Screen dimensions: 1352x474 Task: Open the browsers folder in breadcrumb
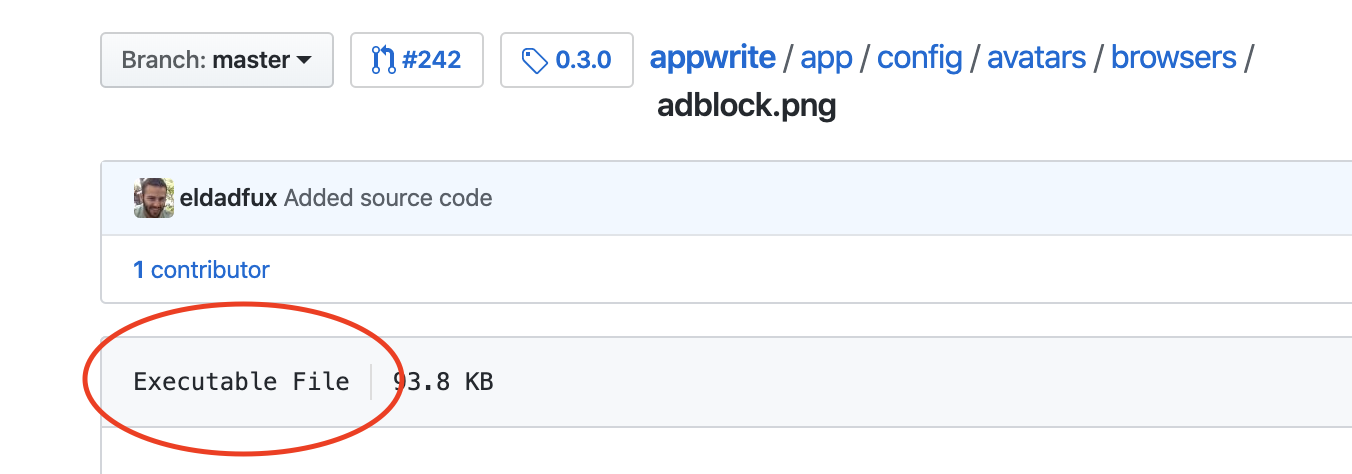coord(1173,58)
